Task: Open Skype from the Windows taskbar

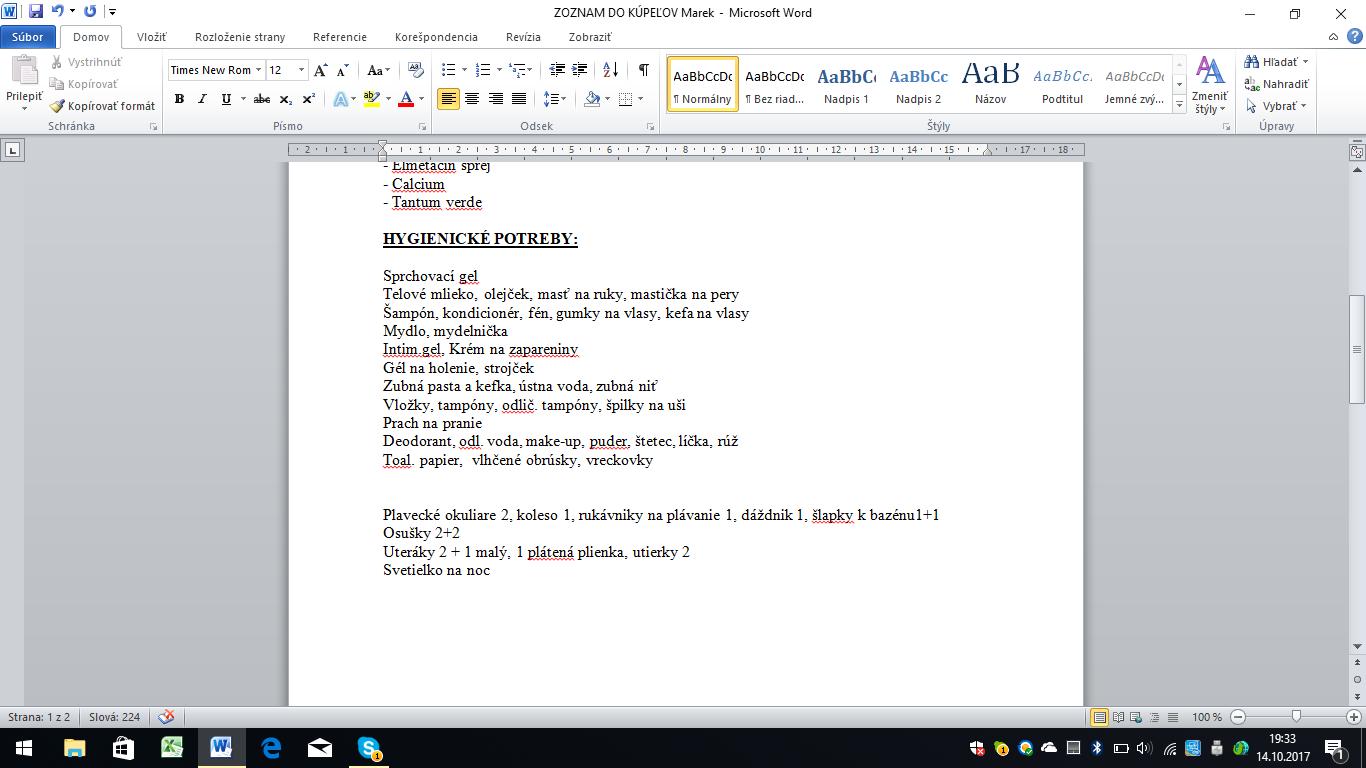Action: click(x=369, y=748)
